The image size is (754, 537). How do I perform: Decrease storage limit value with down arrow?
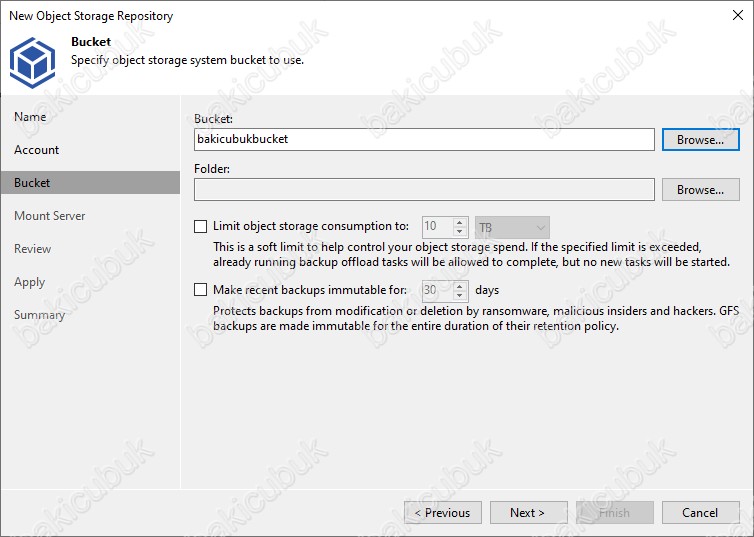pos(460,232)
